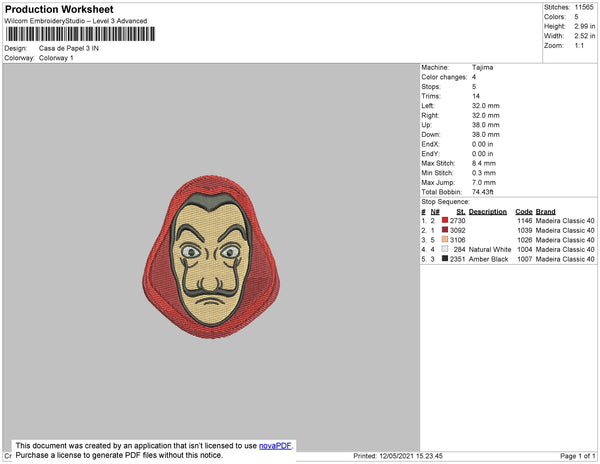Select the peach 3106 color swatch

[445, 239]
